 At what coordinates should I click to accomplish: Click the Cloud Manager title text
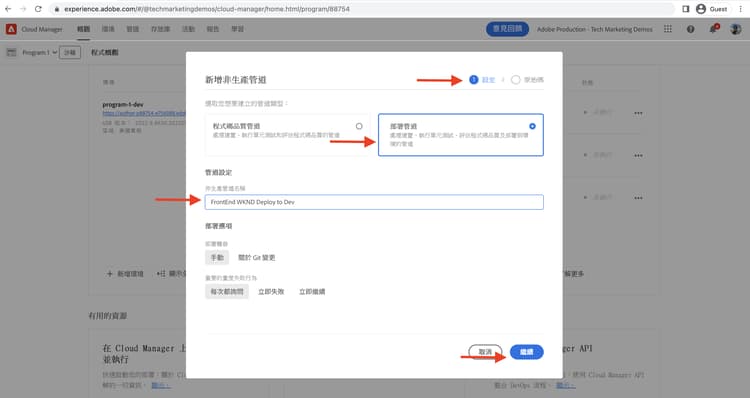[42, 29]
